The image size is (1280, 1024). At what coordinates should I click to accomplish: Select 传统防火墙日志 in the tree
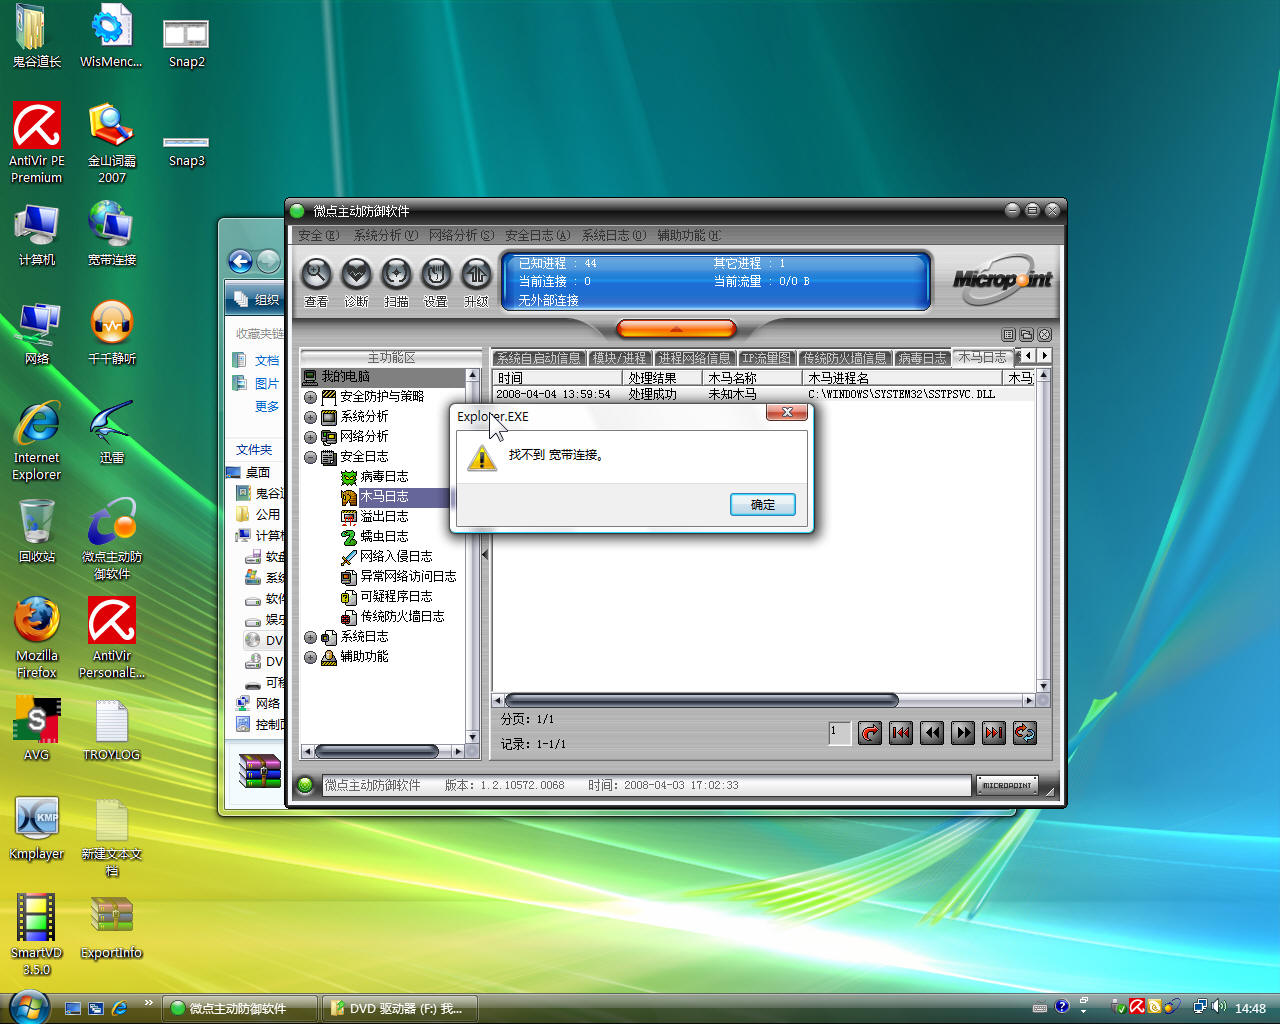coord(402,617)
